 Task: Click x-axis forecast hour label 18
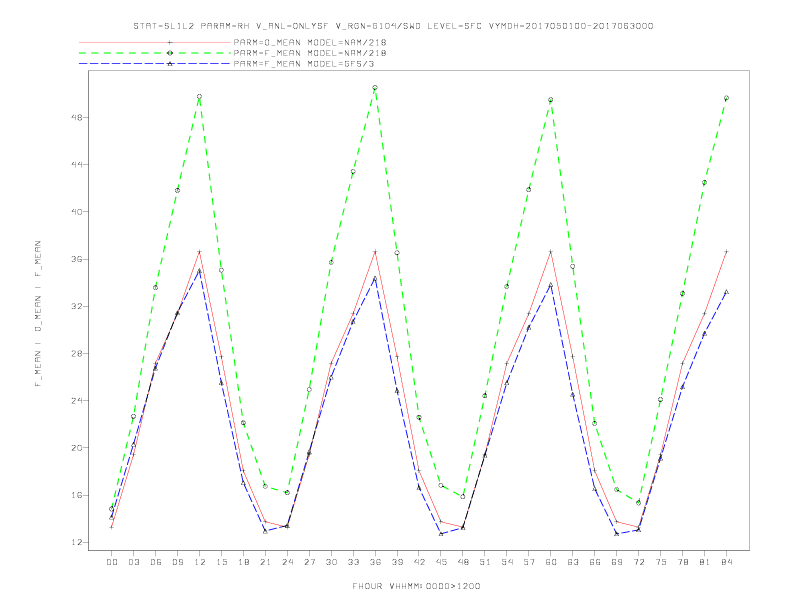tap(243, 562)
